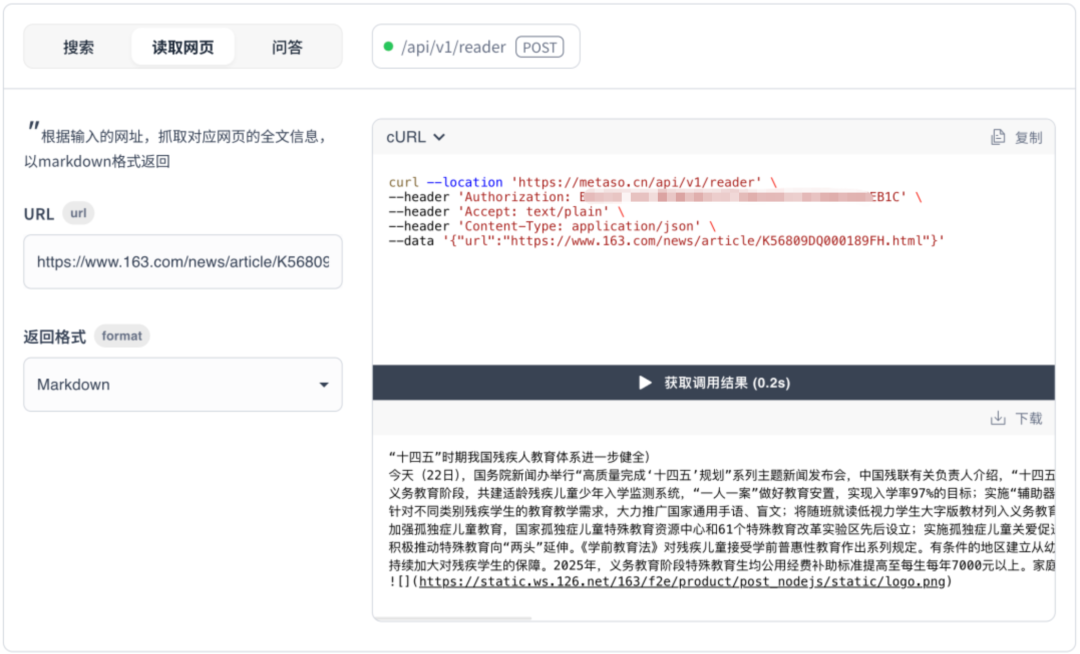
Task: Click the description text about markdown格式返回
Action: (x=176, y=149)
